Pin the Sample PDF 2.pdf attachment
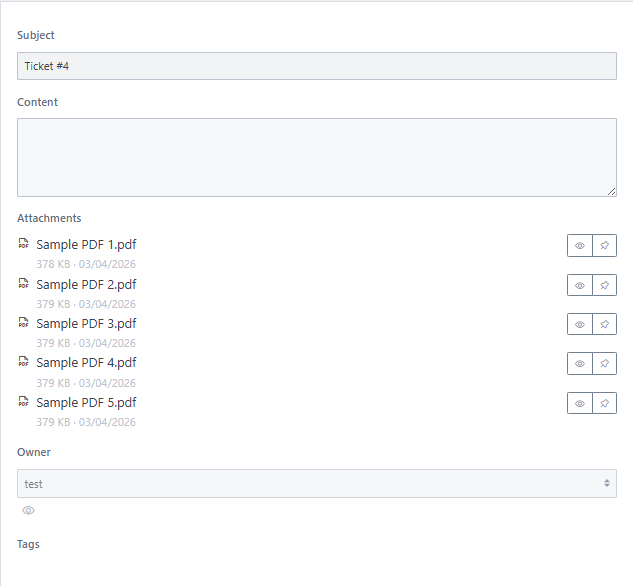Viewport: 633px width, 586px height. pos(604,285)
